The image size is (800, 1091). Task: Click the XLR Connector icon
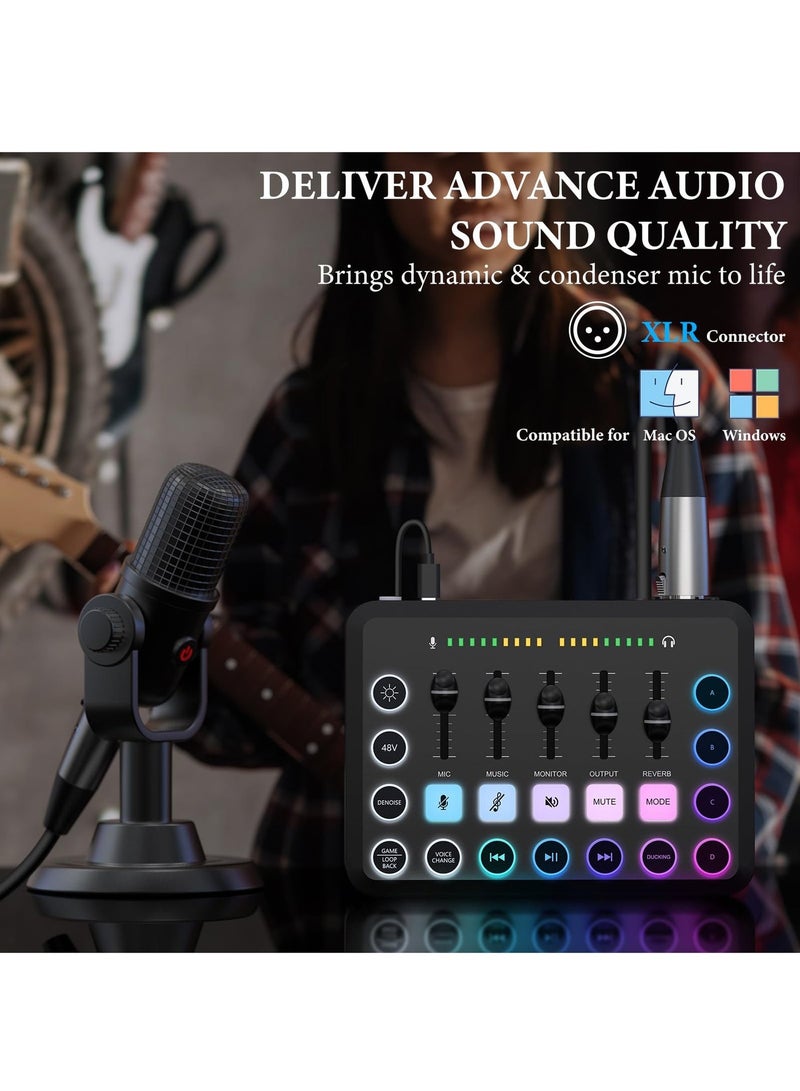pyautogui.click(x=595, y=334)
